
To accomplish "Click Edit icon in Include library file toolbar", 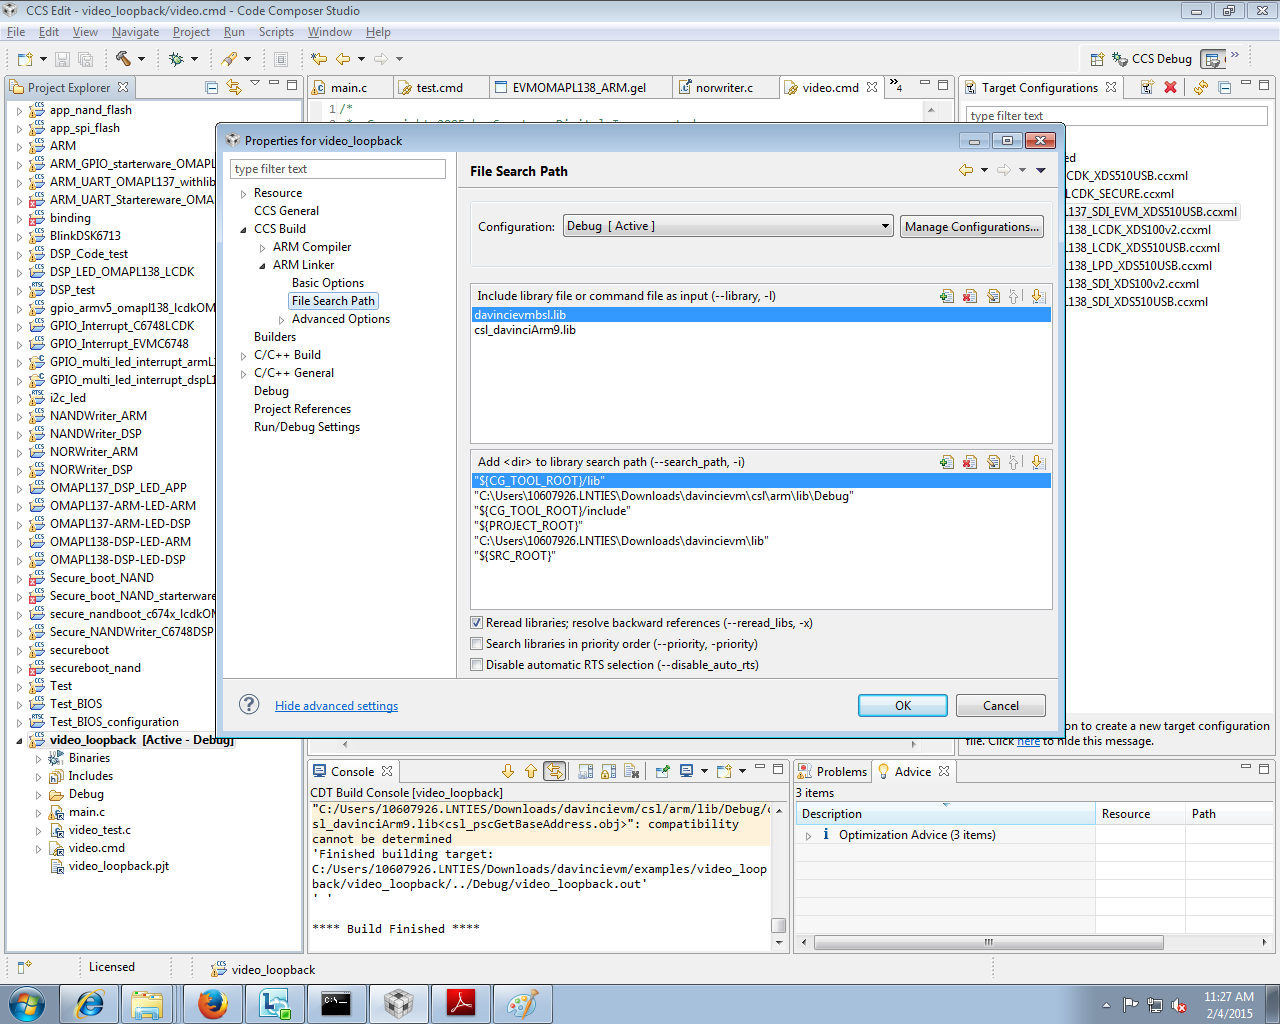I will (x=993, y=296).
